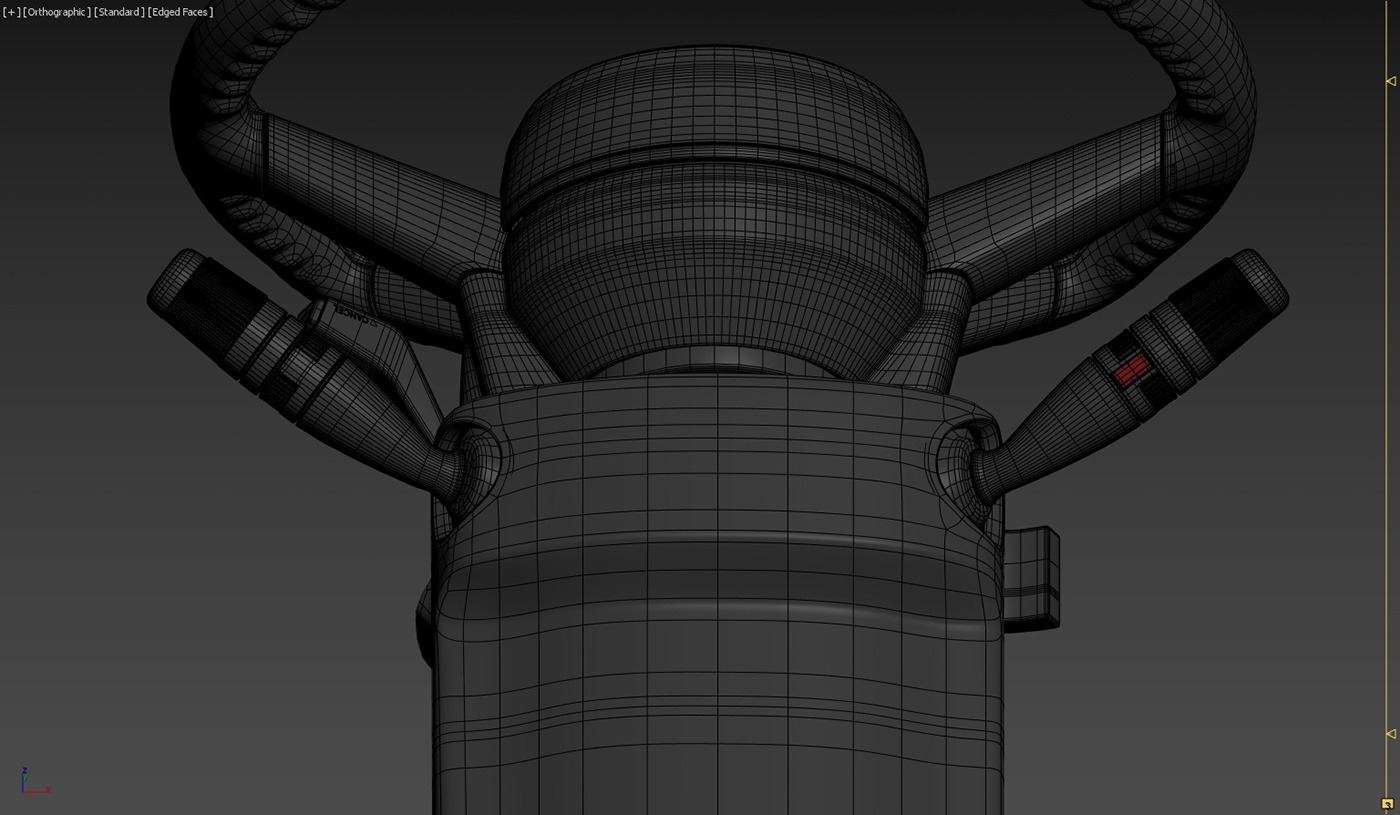Open the [Orthographic] point-of-view menu

[x=57, y=11]
